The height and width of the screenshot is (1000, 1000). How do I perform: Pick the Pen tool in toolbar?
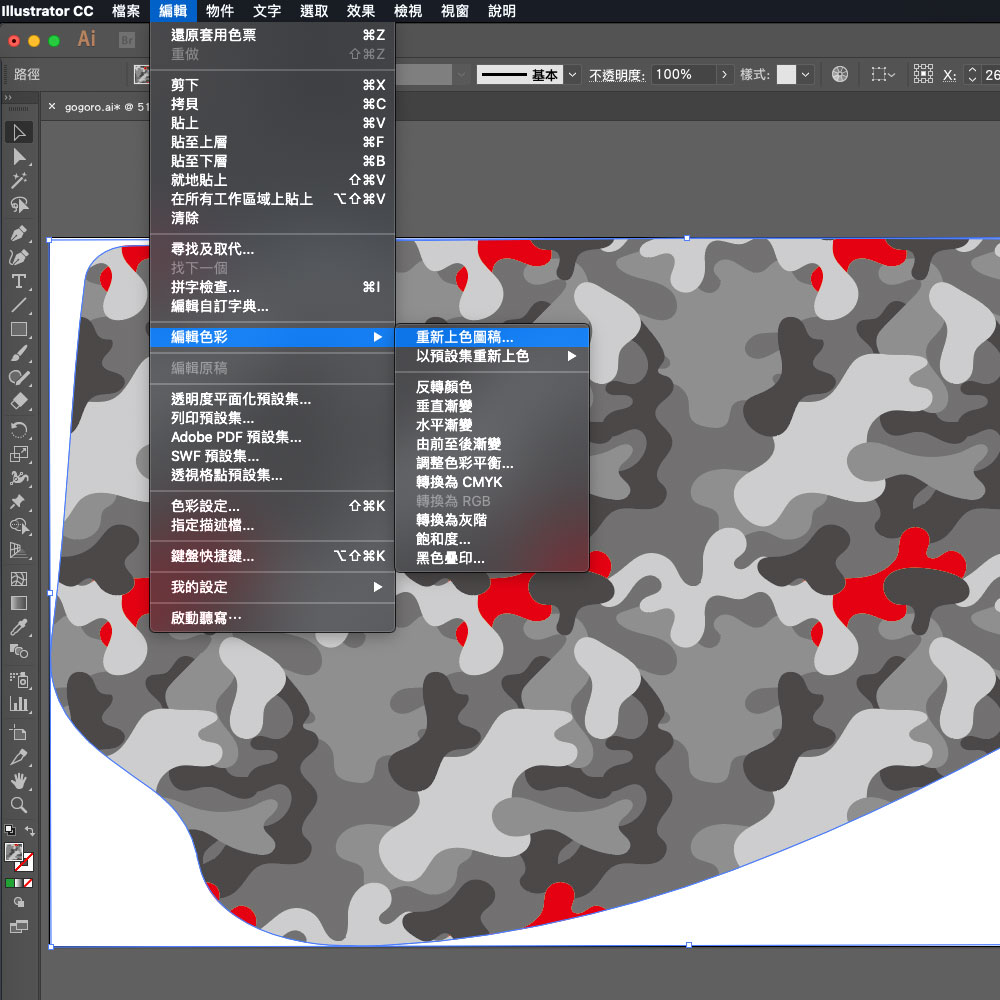coord(19,233)
